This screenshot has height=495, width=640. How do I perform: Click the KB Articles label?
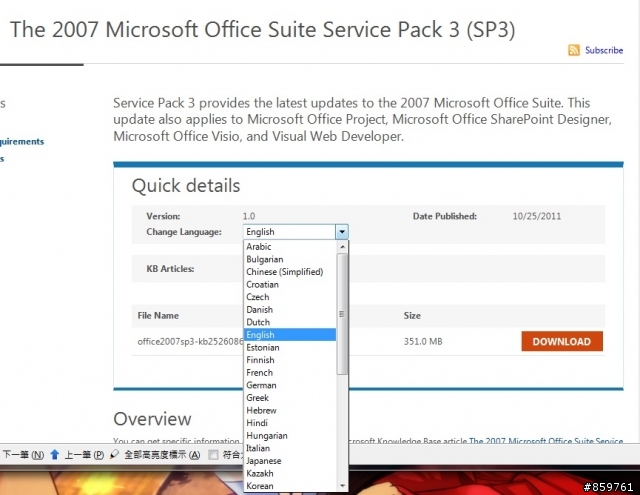point(170,269)
